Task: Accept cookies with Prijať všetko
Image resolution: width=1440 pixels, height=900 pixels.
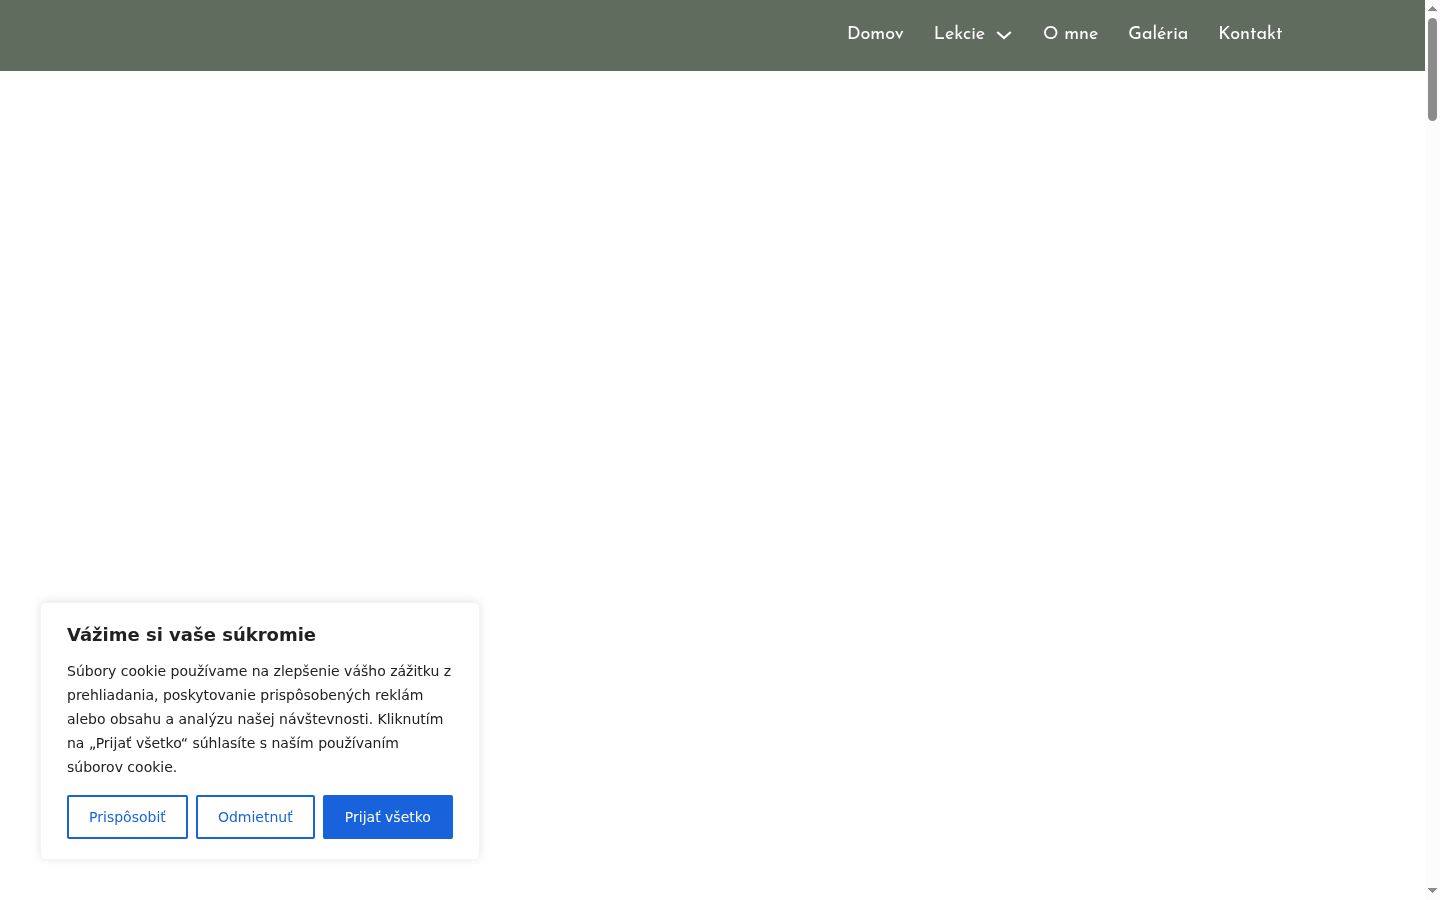Action: point(388,817)
